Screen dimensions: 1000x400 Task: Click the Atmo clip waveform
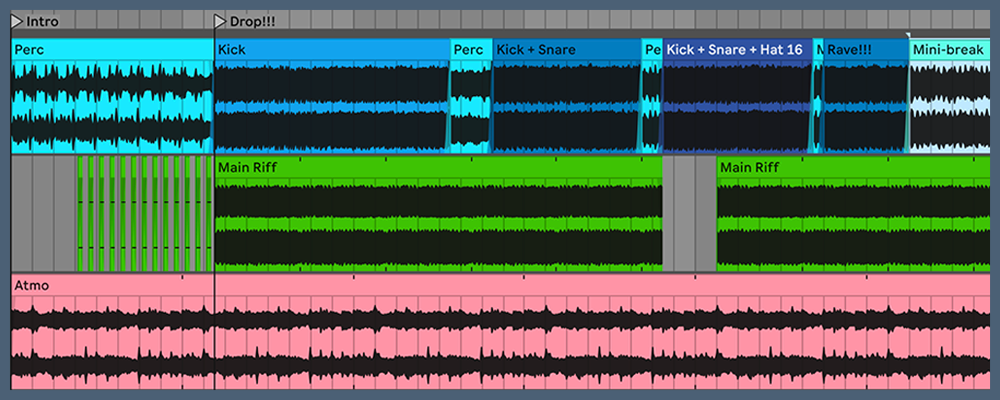coord(501,343)
